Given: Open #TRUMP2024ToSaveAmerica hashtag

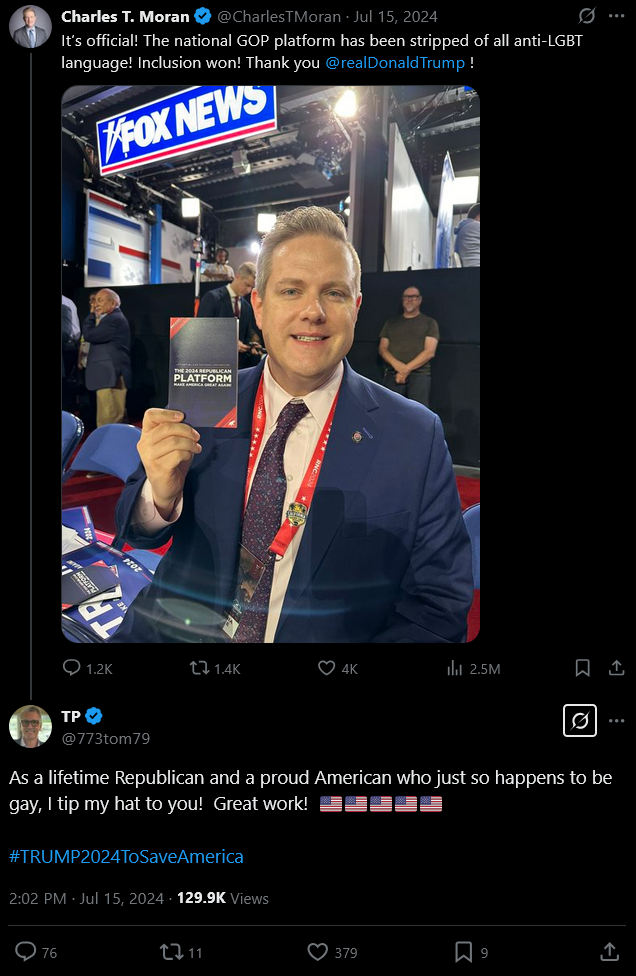Looking at the screenshot, I should pos(126,856).
